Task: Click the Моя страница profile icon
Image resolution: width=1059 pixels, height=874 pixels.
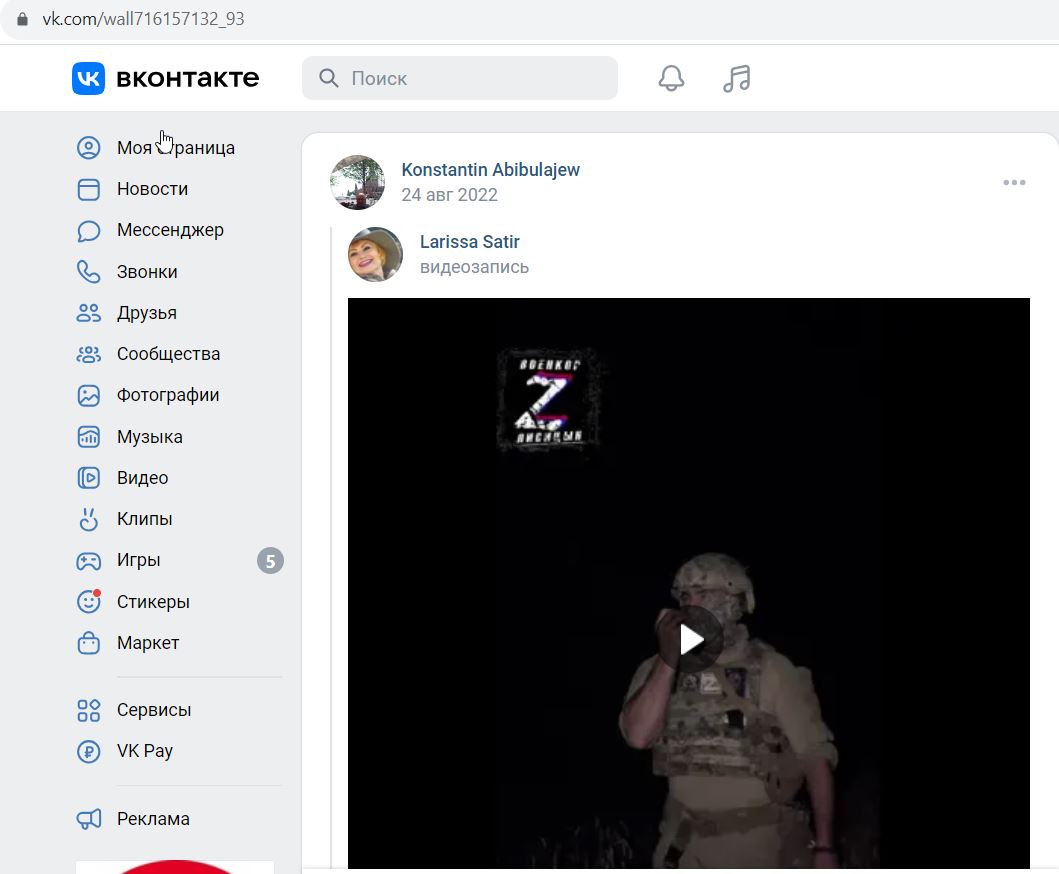Action: point(88,148)
